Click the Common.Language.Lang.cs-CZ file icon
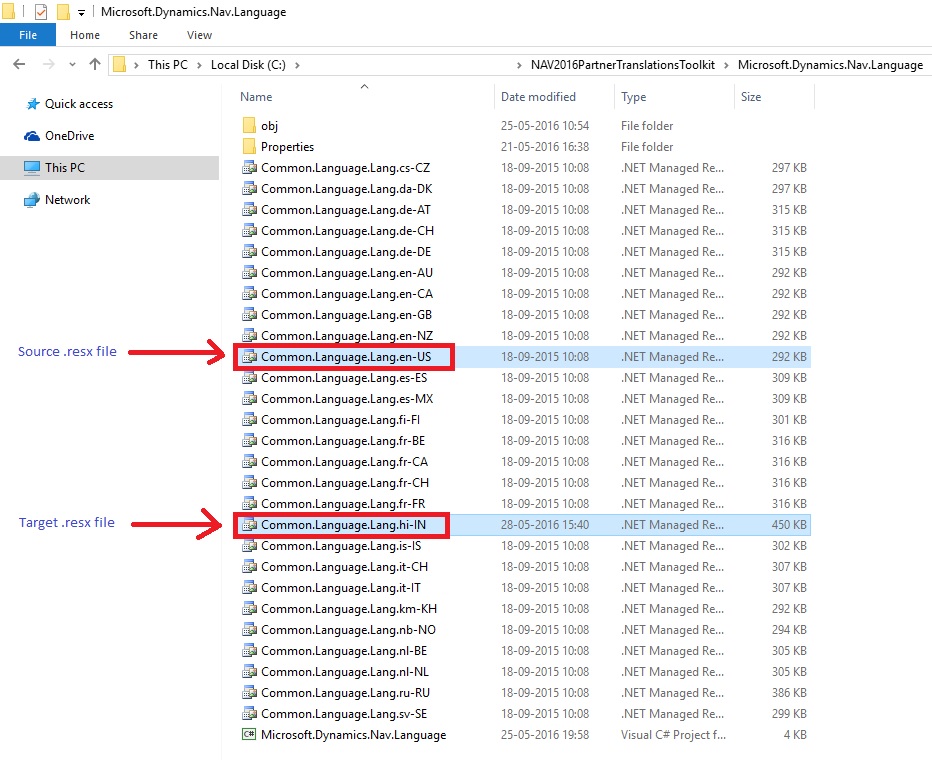The image size is (932, 760). (x=249, y=168)
